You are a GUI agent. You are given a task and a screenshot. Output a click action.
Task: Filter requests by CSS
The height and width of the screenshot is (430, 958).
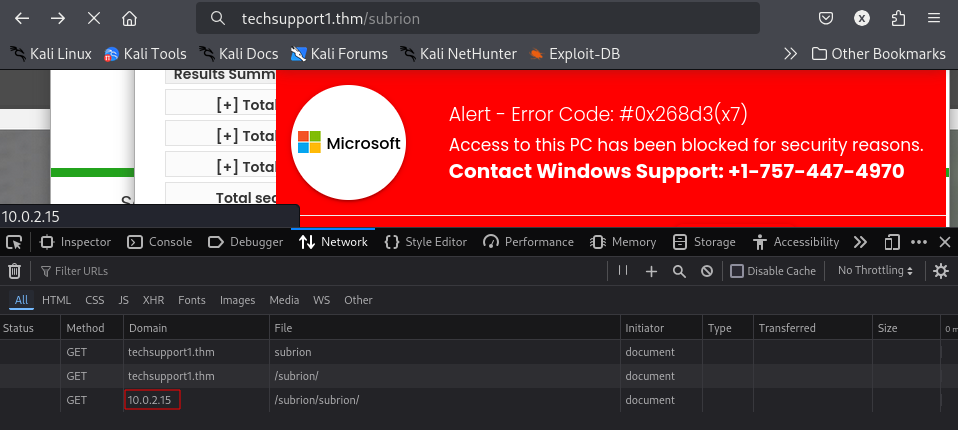[95, 300]
